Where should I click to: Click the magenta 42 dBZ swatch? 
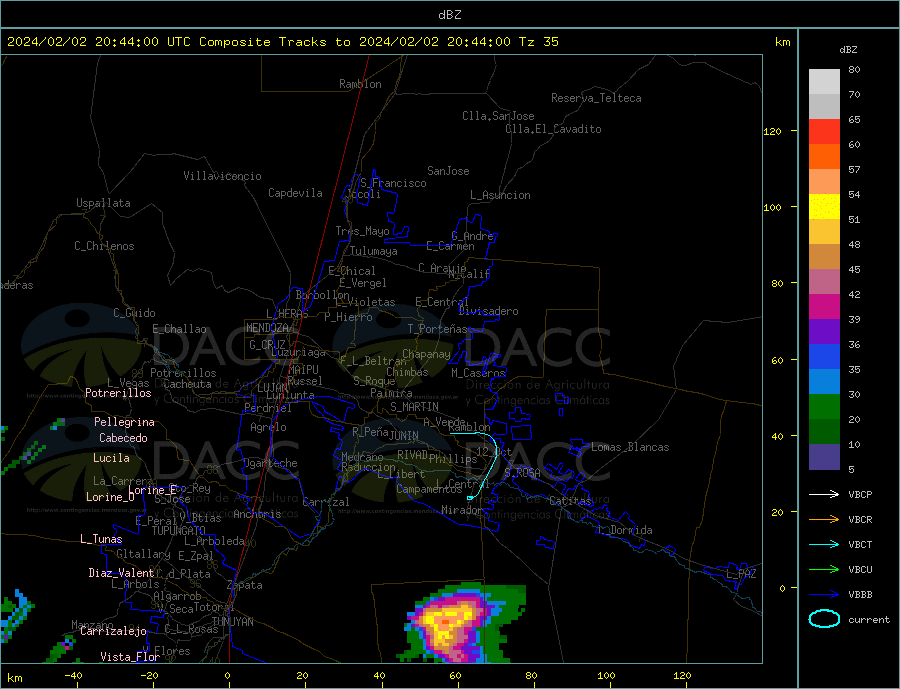coord(824,307)
